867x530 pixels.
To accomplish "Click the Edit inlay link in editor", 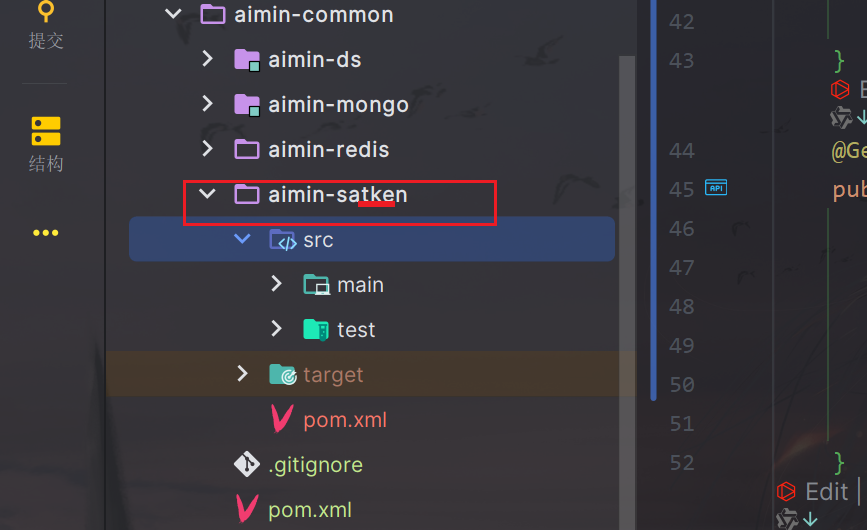I will click(x=826, y=492).
